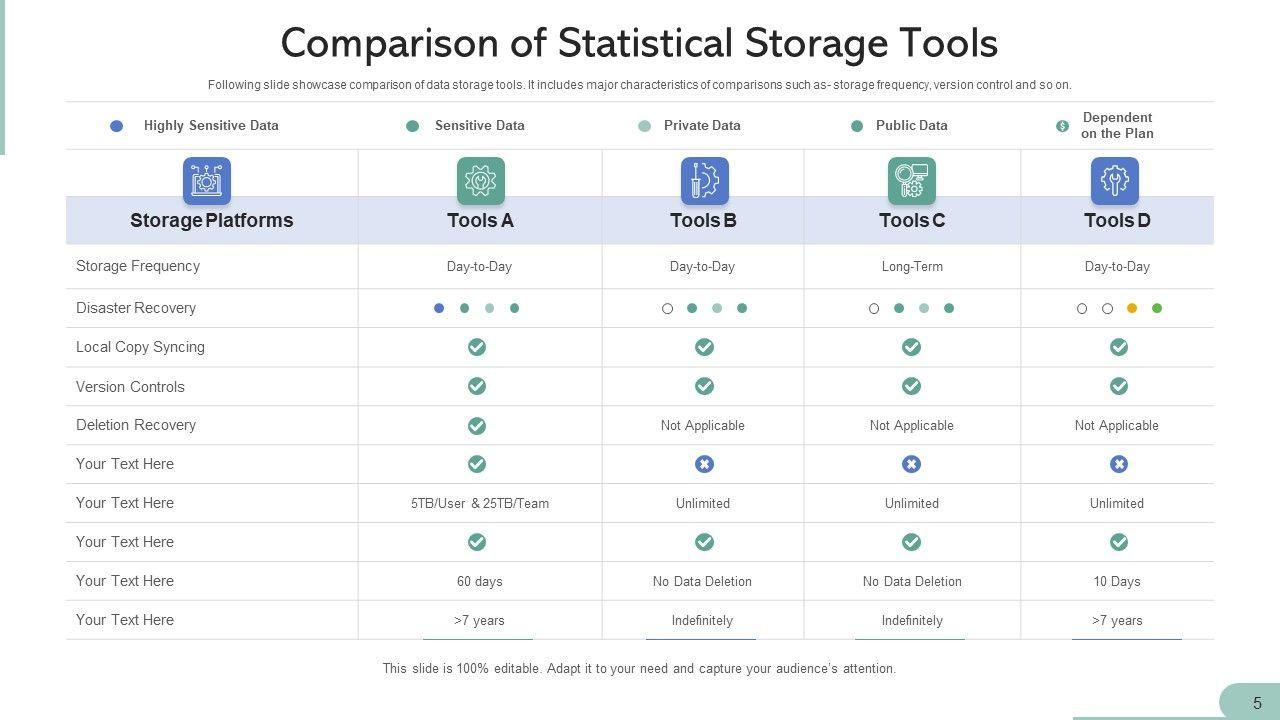Click Tools C Version Controls checkmark
This screenshot has width=1280, height=720.
(x=911, y=386)
